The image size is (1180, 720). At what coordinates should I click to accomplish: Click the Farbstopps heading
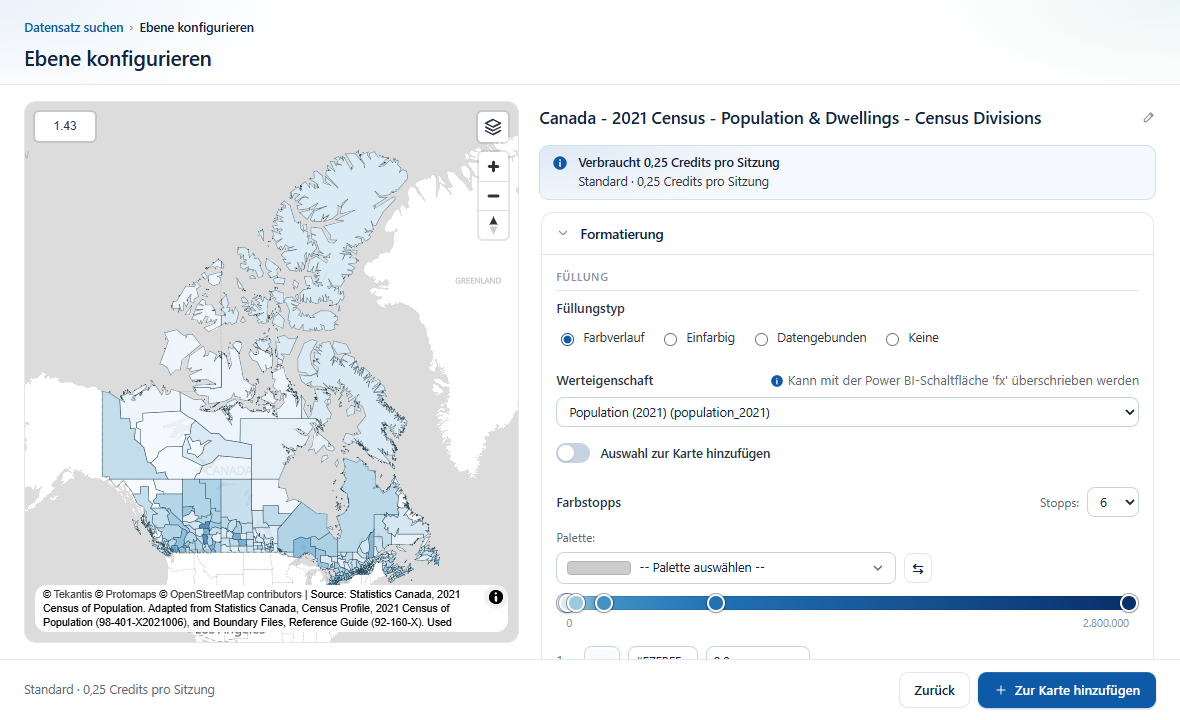[x=589, y=503]
